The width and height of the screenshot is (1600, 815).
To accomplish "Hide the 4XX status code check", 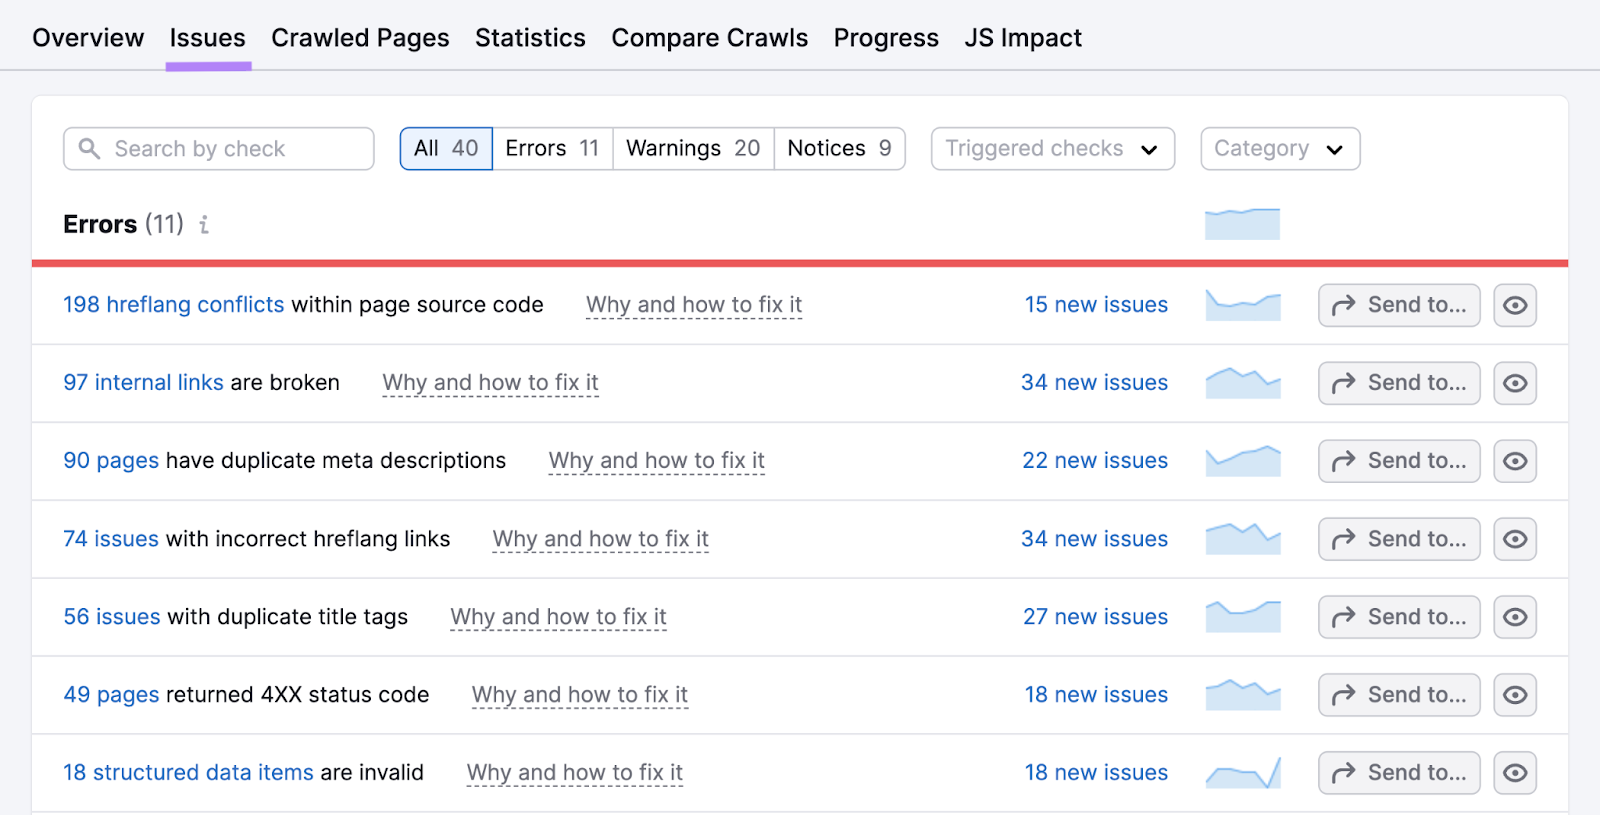I will click(1515, 695).
